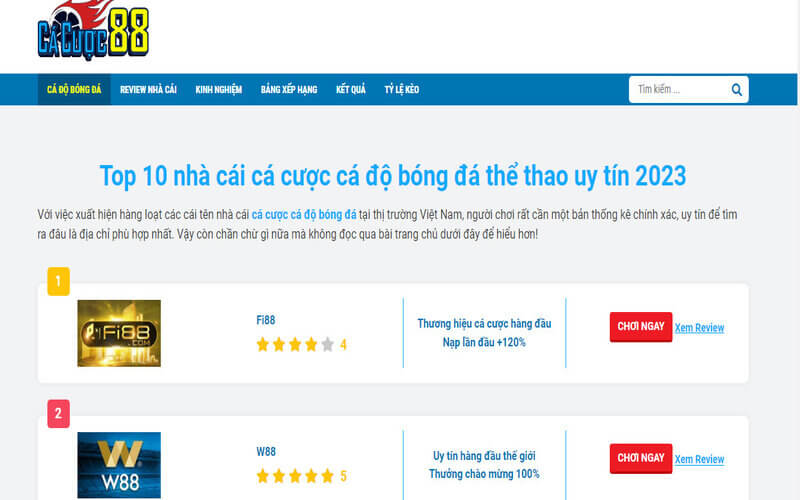Click 'Uy tín hàng đầu thế giới' text

[x=484, y=456]
